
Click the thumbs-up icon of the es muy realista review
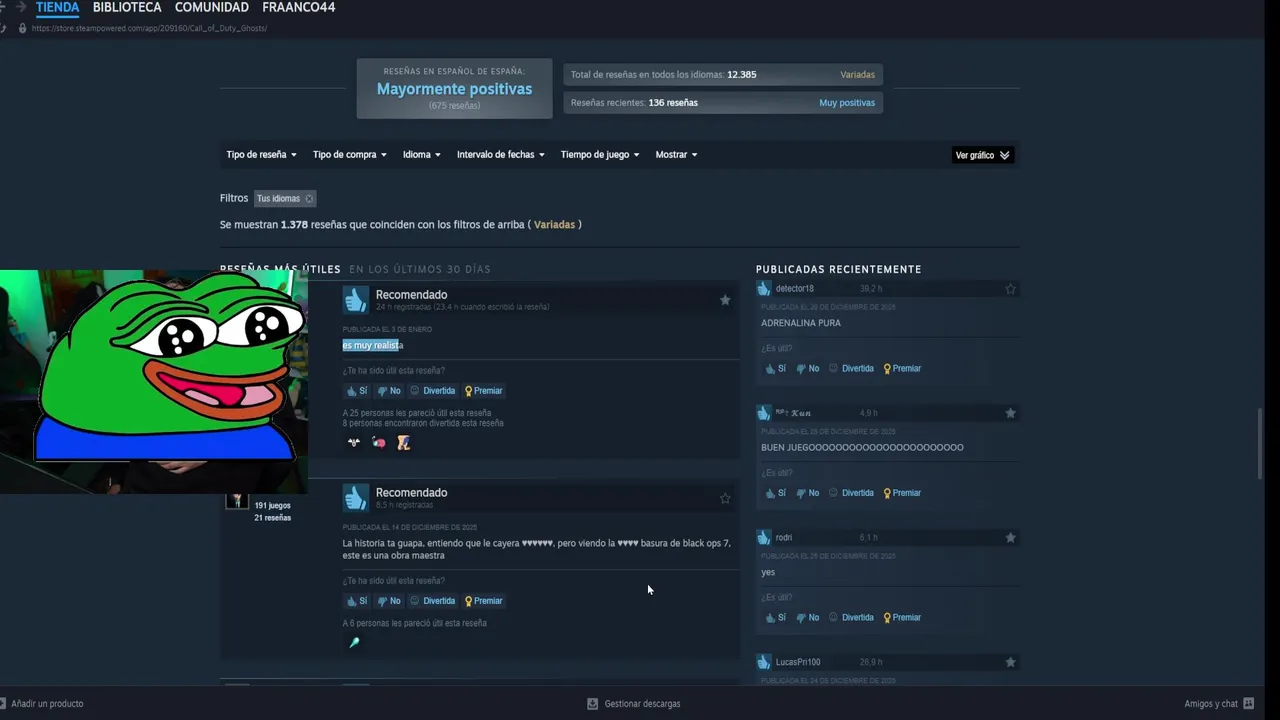(355, 299)
